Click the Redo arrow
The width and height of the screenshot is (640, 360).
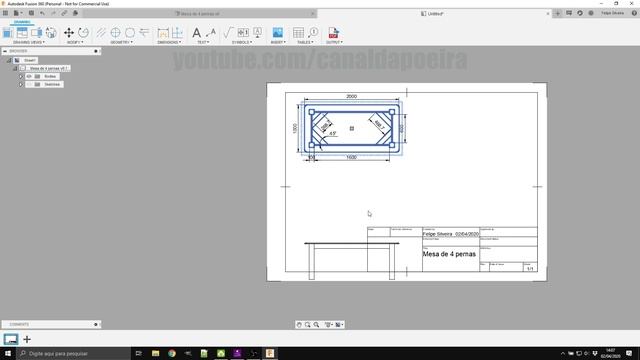pos(53,13)
